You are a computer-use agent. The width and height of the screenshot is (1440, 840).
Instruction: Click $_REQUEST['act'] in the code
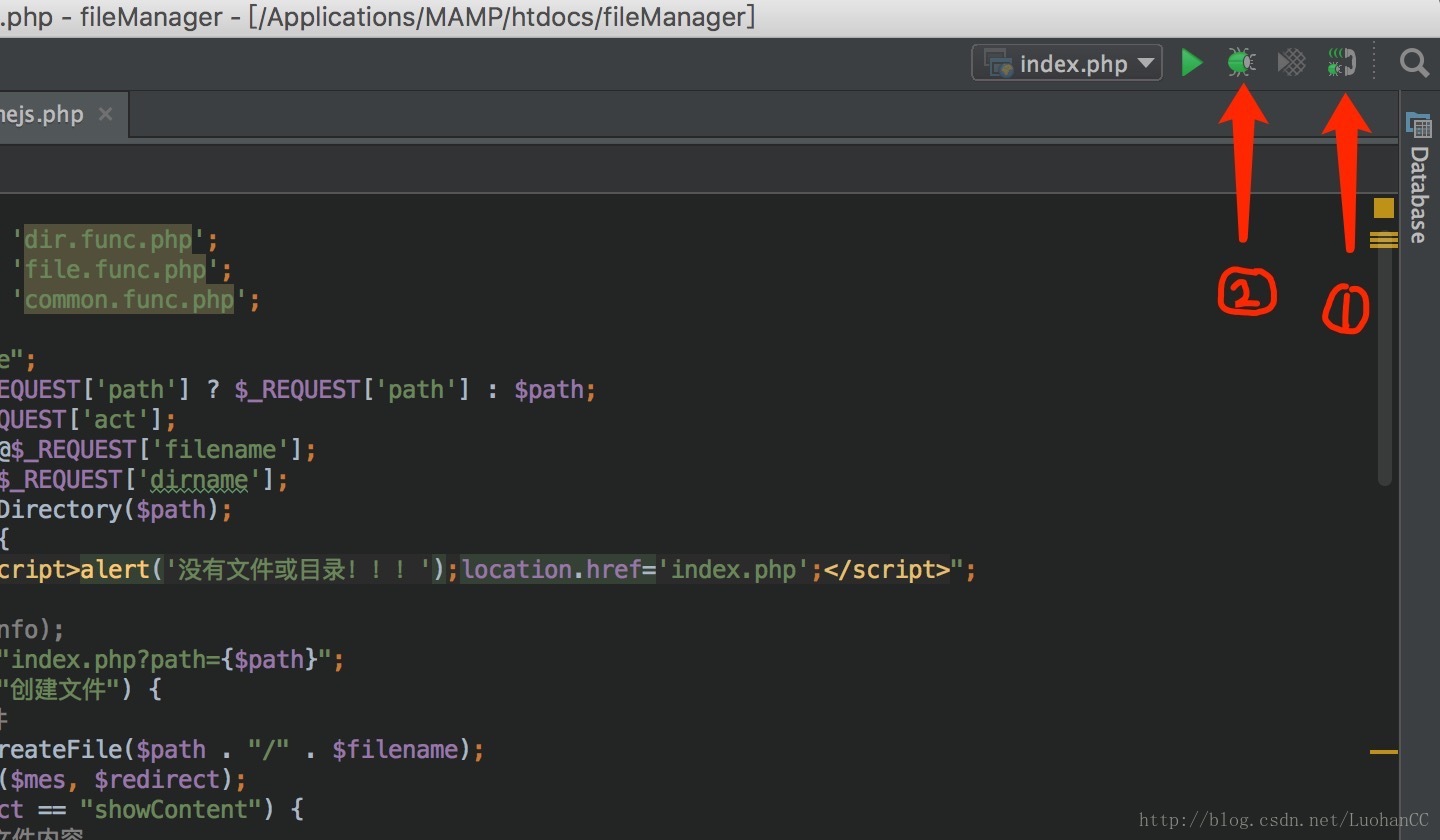pyautogui.click(x=84, y=419)
